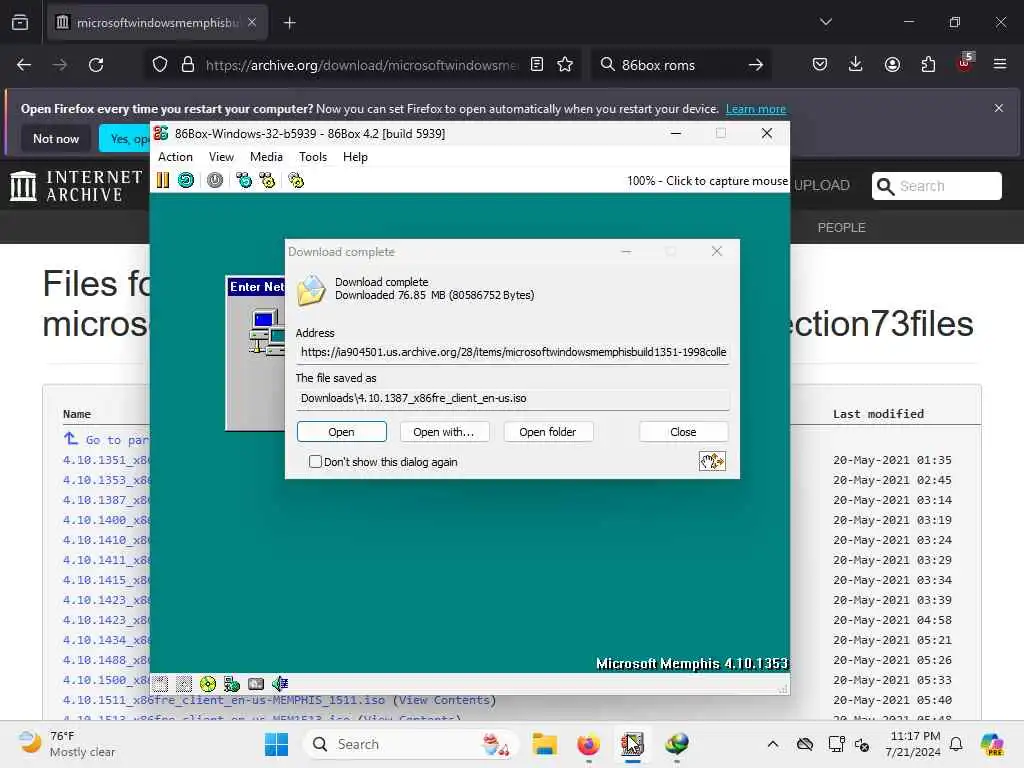Open Internet Download Manager taskbar icon
1024x768 pixels.
677,744
